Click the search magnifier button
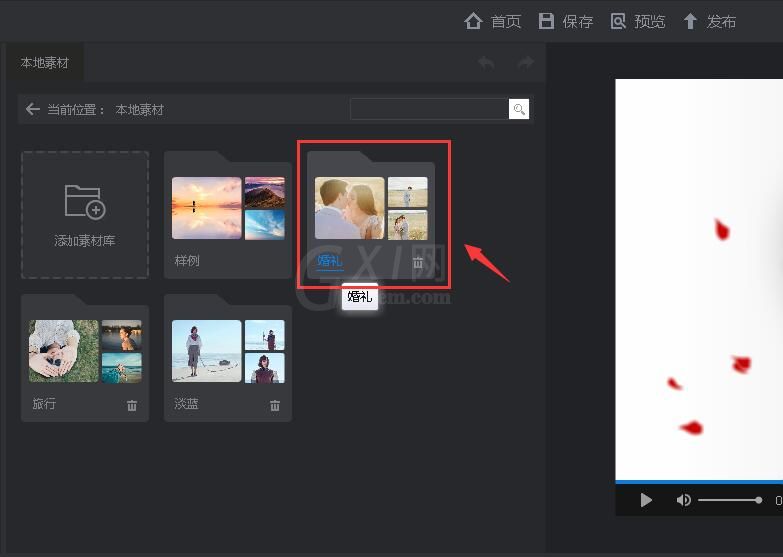The height and width of the screenshot is (557, 783). tap(519, 109)
